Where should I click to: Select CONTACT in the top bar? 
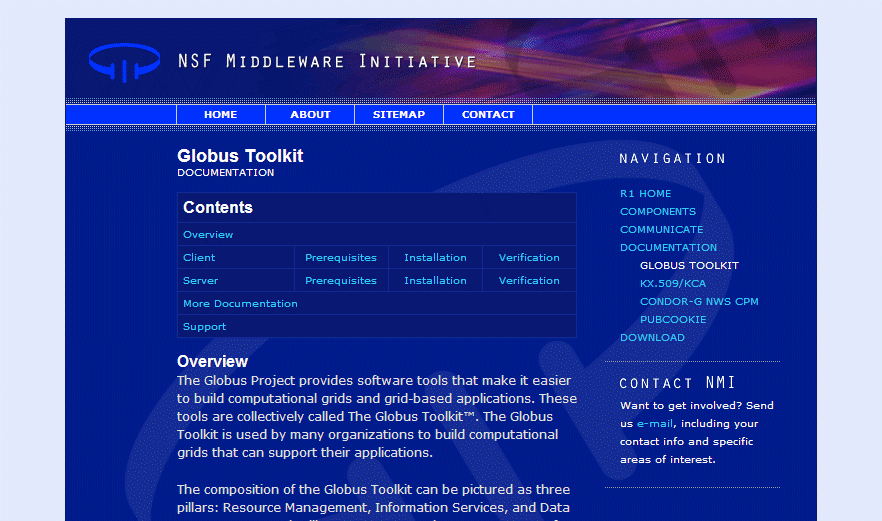[488, 115]
